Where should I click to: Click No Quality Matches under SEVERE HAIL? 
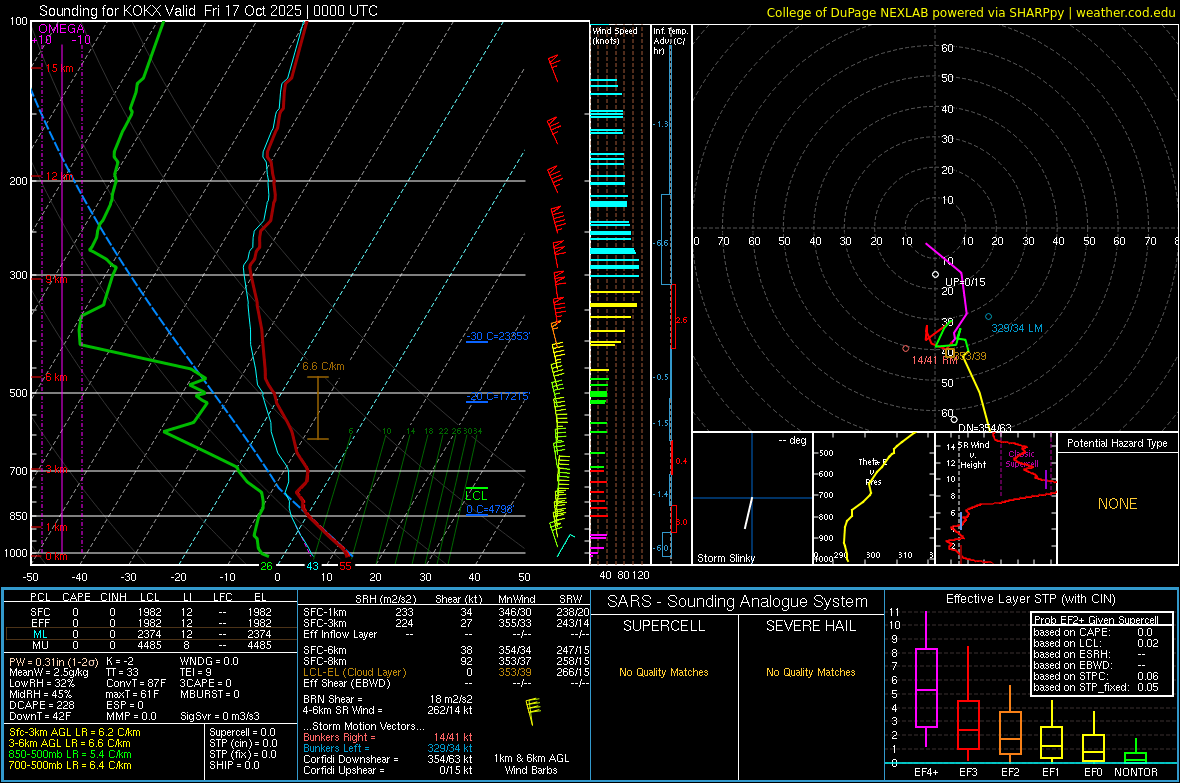tap(810, 672)
